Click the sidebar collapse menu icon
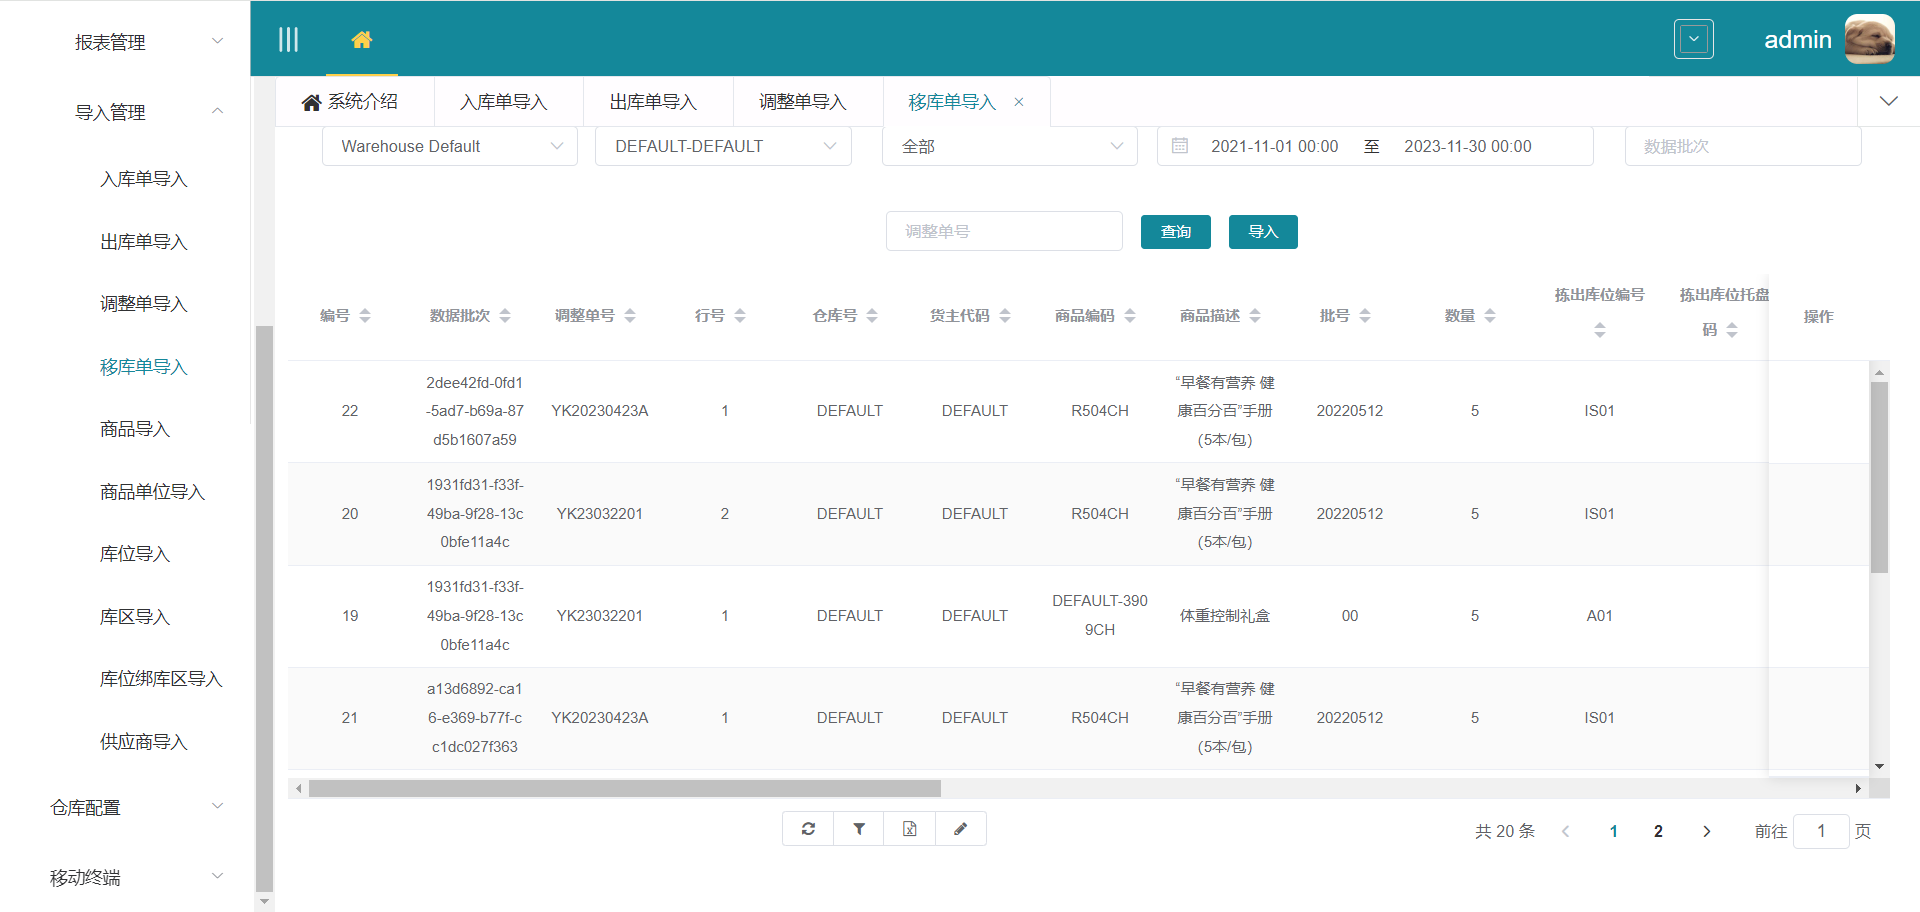Viewport: 1920px width, 912px height. tap(288, 40)
